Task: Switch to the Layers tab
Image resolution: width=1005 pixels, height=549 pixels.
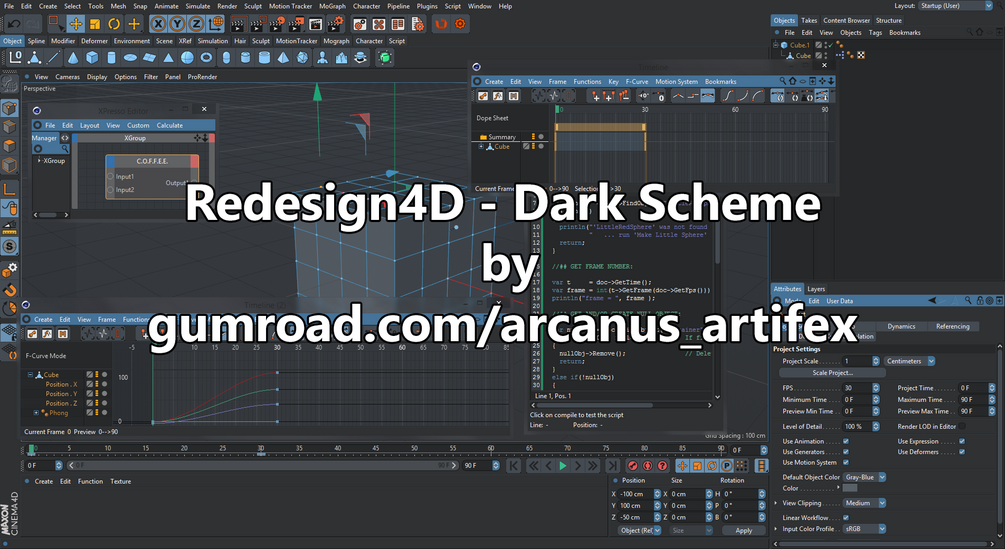Action: click(816, 289)
